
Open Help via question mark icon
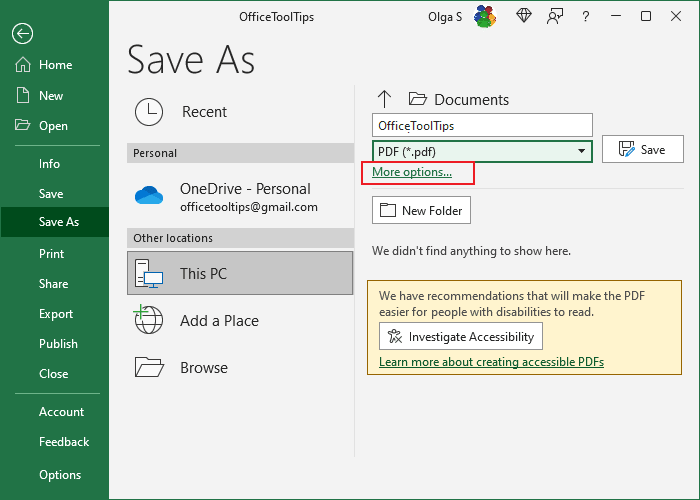click(x=585, y=16)
